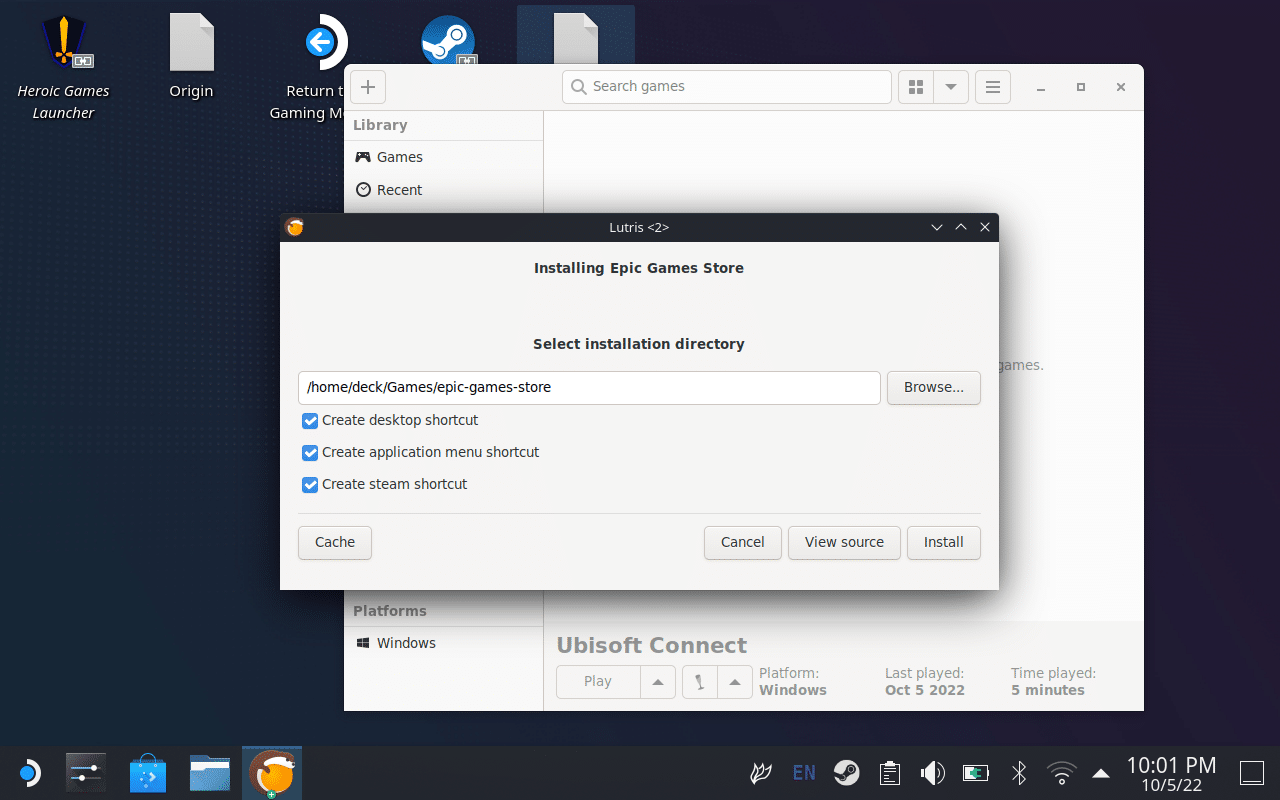
Task: Click the battery status tray icon
Action: click(x=975, y=773)
